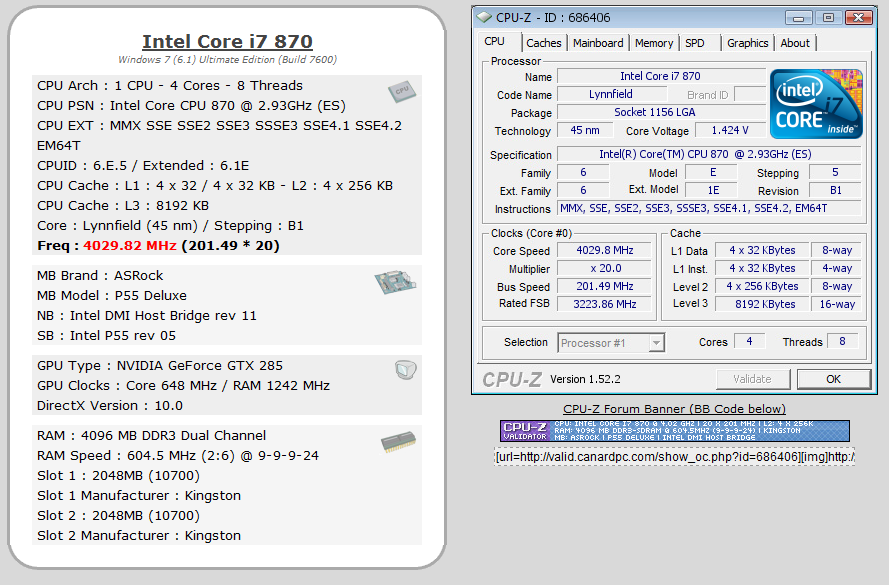
Task: Open the About tab
Action: point(795,43)
